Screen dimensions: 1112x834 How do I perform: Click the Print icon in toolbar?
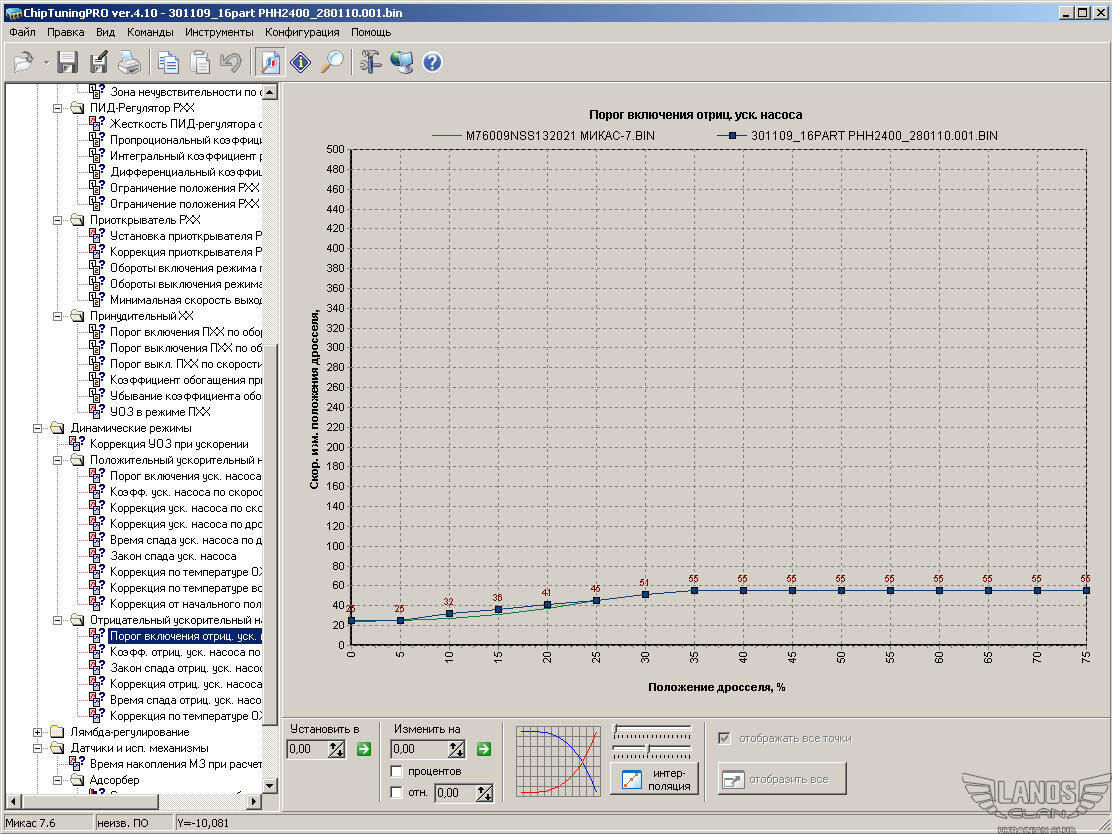click(129, 62)
